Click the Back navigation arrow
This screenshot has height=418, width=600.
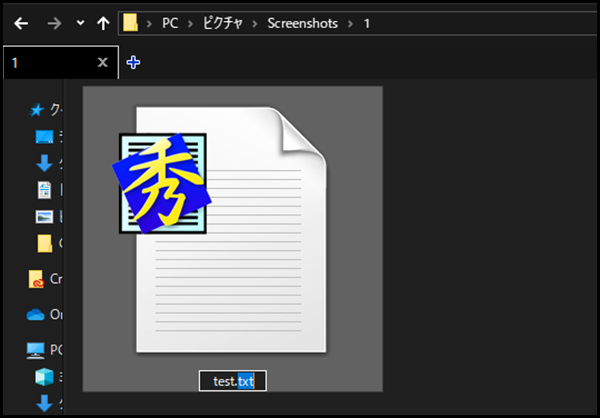[x=21, y=22]
